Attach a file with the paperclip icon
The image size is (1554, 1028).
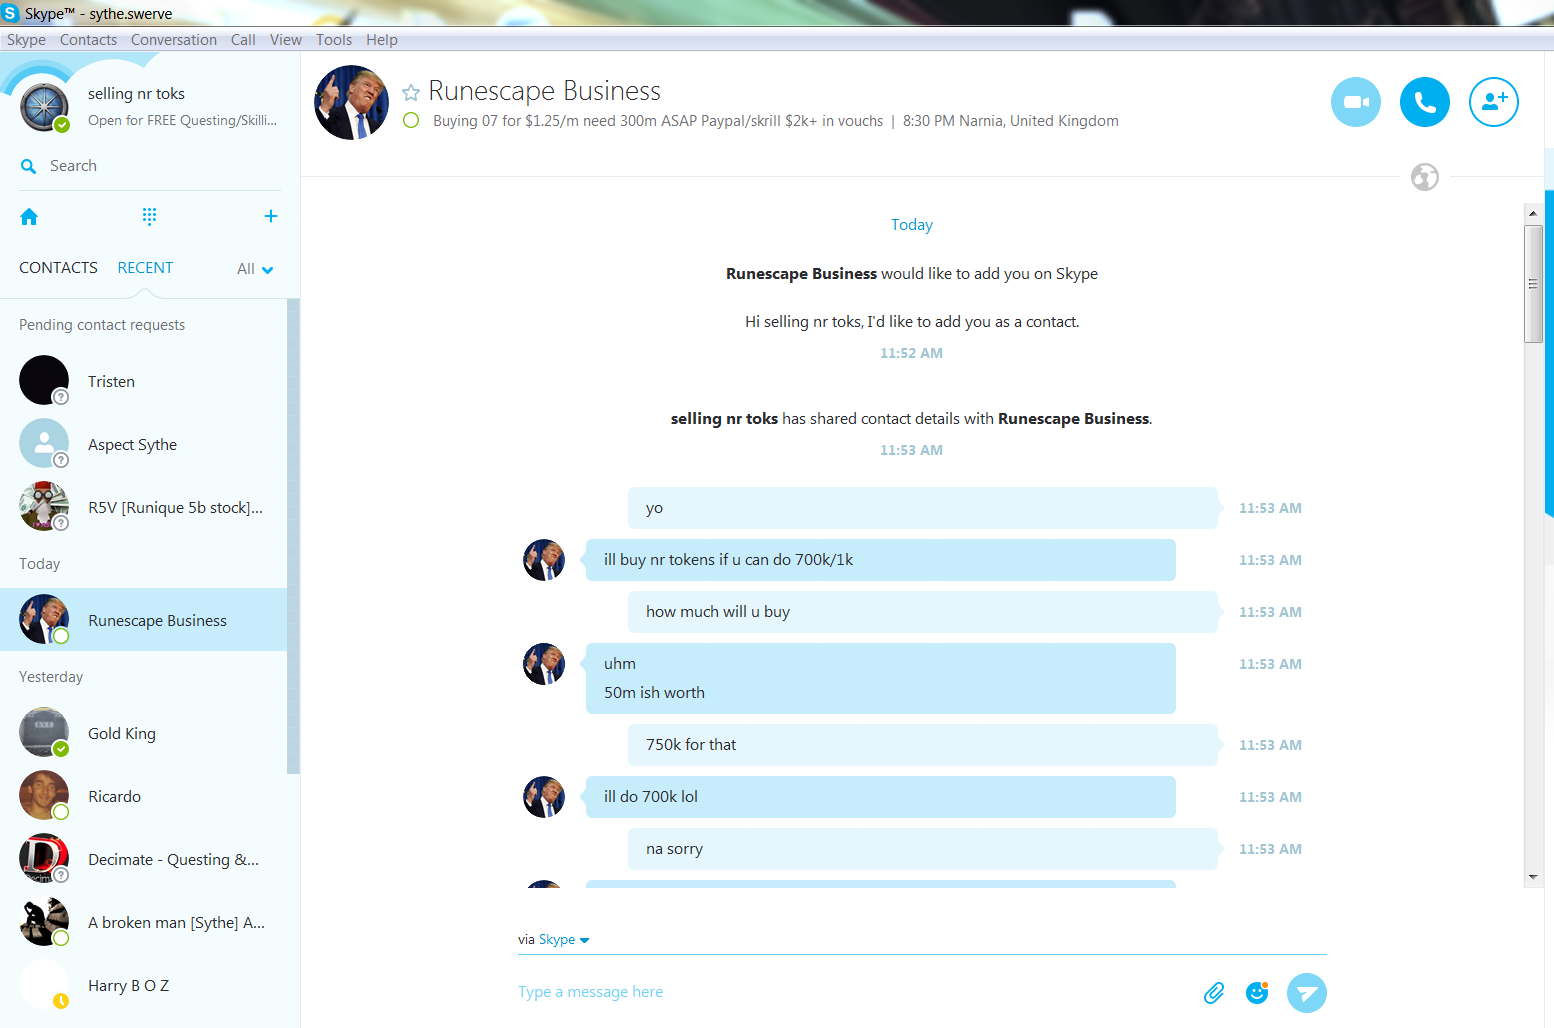point(1214,993)
